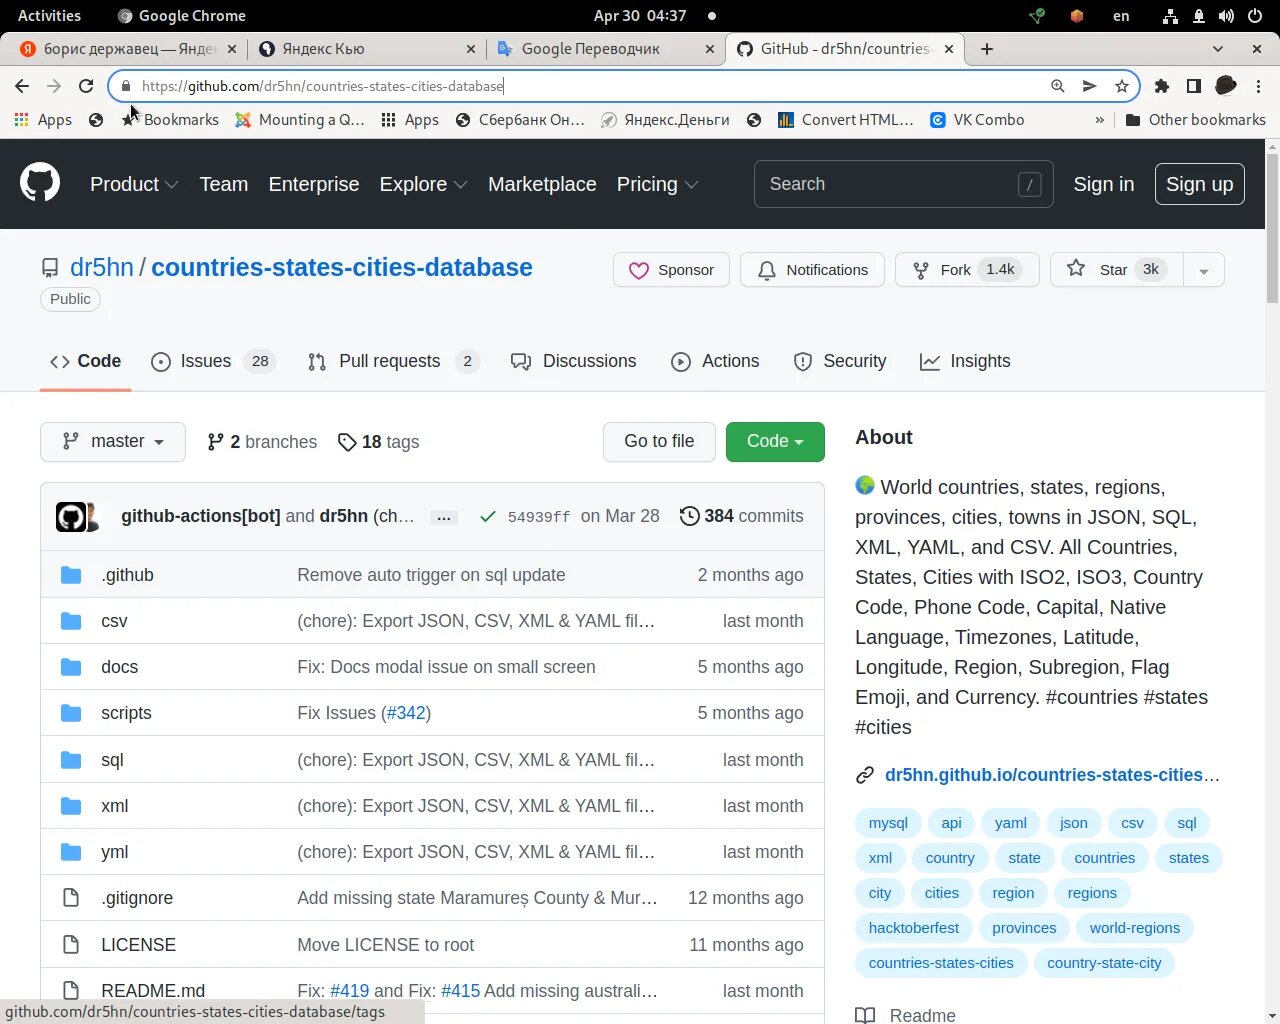Click the Sponsor button

click(x=671, y=270)
